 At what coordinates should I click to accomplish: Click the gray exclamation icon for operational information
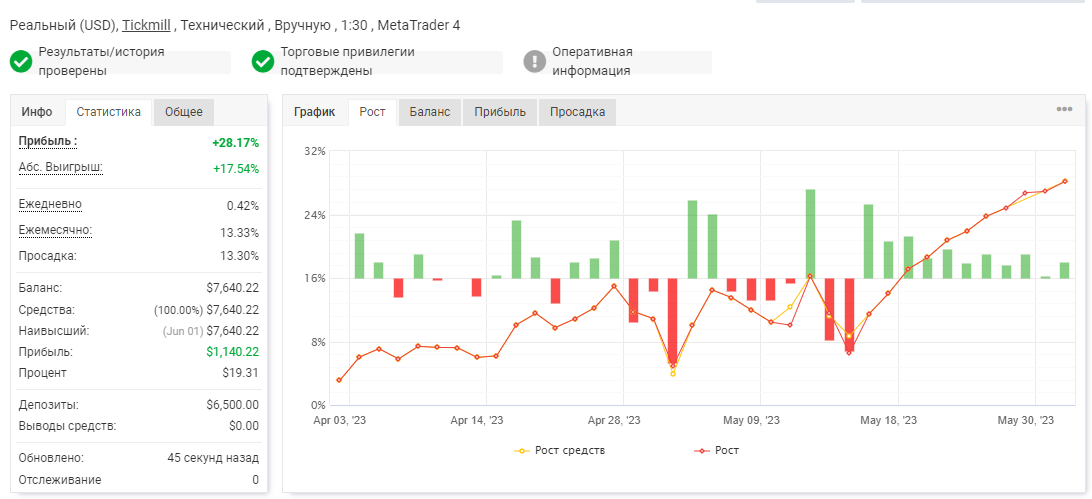534,61
